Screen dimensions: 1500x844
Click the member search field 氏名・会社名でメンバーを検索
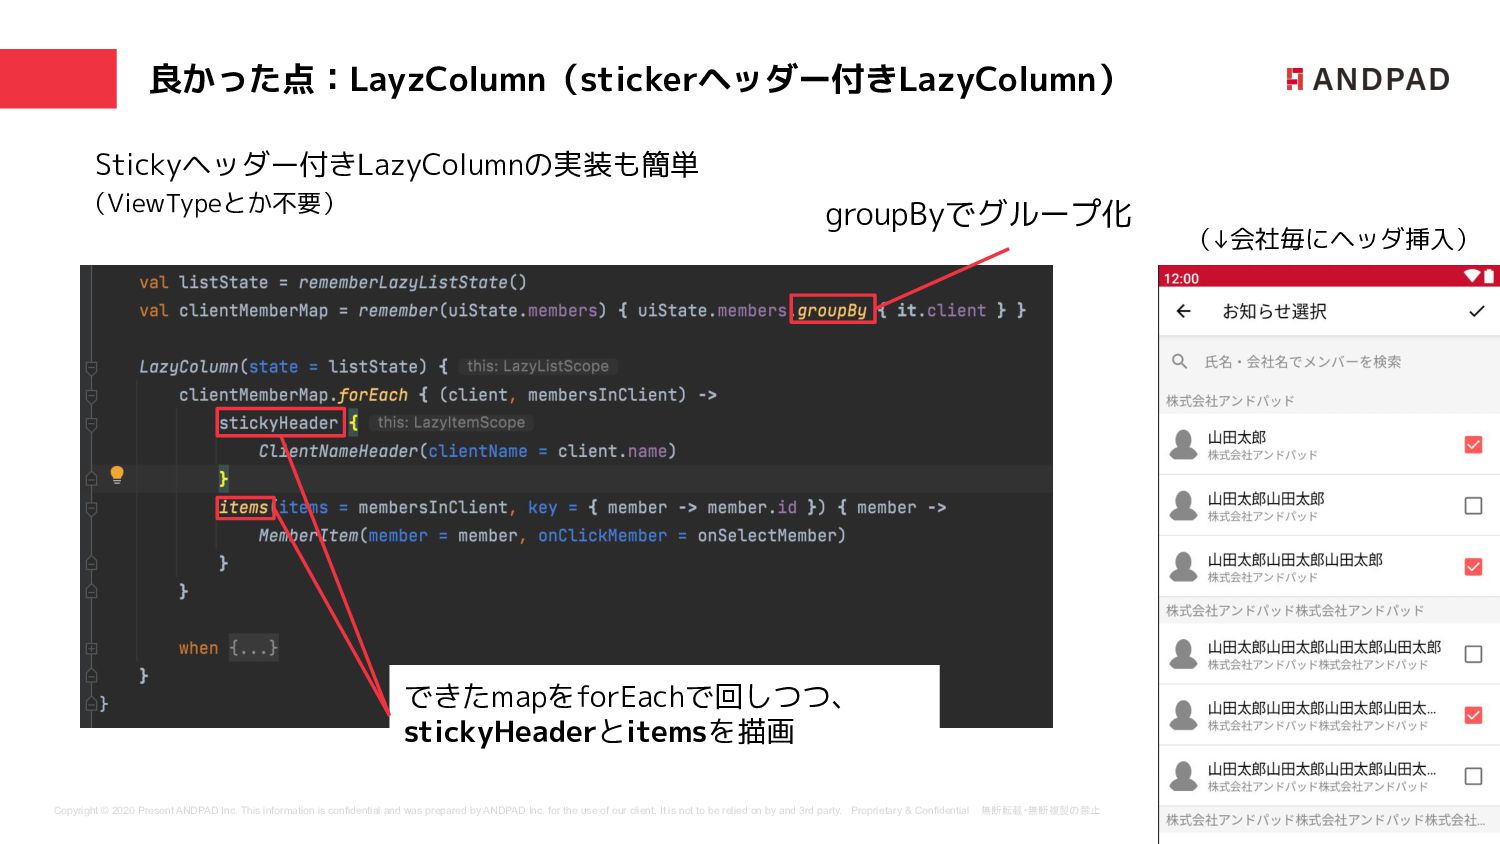[1329, 361]
